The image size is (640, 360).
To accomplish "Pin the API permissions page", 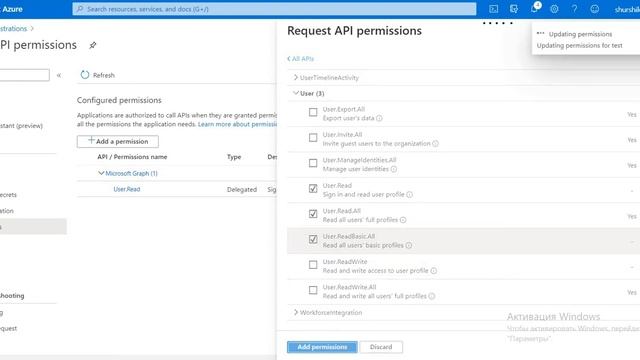I will click(x=93, y=45).
